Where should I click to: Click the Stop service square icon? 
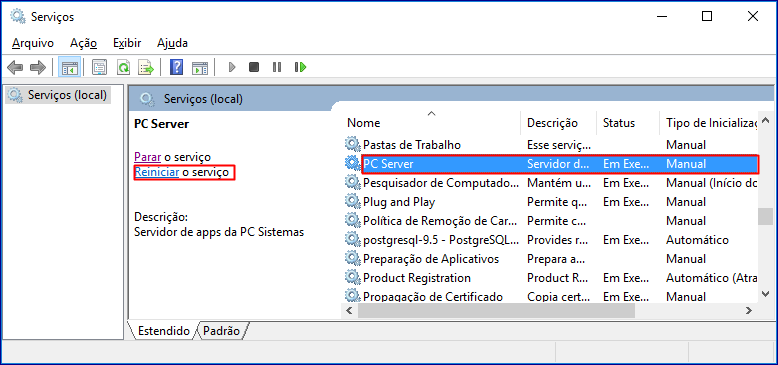pos(254,67)
